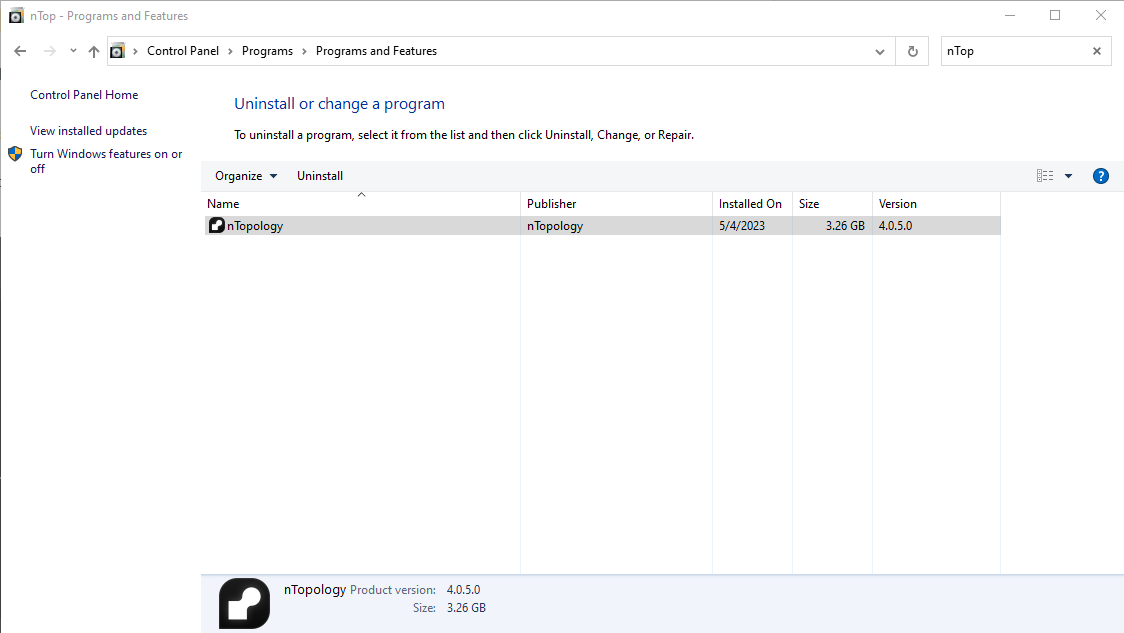Refresh the Programs and Features list
Viewport: 1124px width, 633px height.
pyautogui.click(x=913, y=52)
